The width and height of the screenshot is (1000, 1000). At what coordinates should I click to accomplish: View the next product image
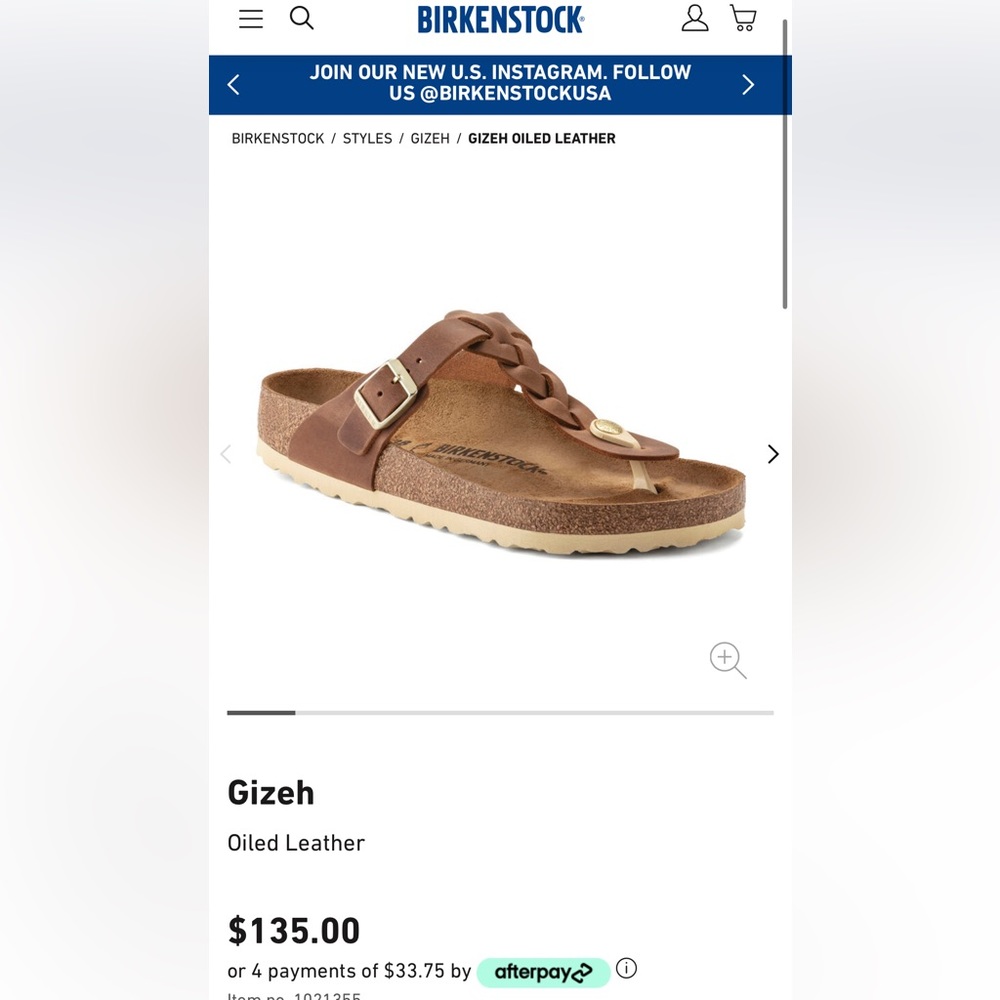772,454
